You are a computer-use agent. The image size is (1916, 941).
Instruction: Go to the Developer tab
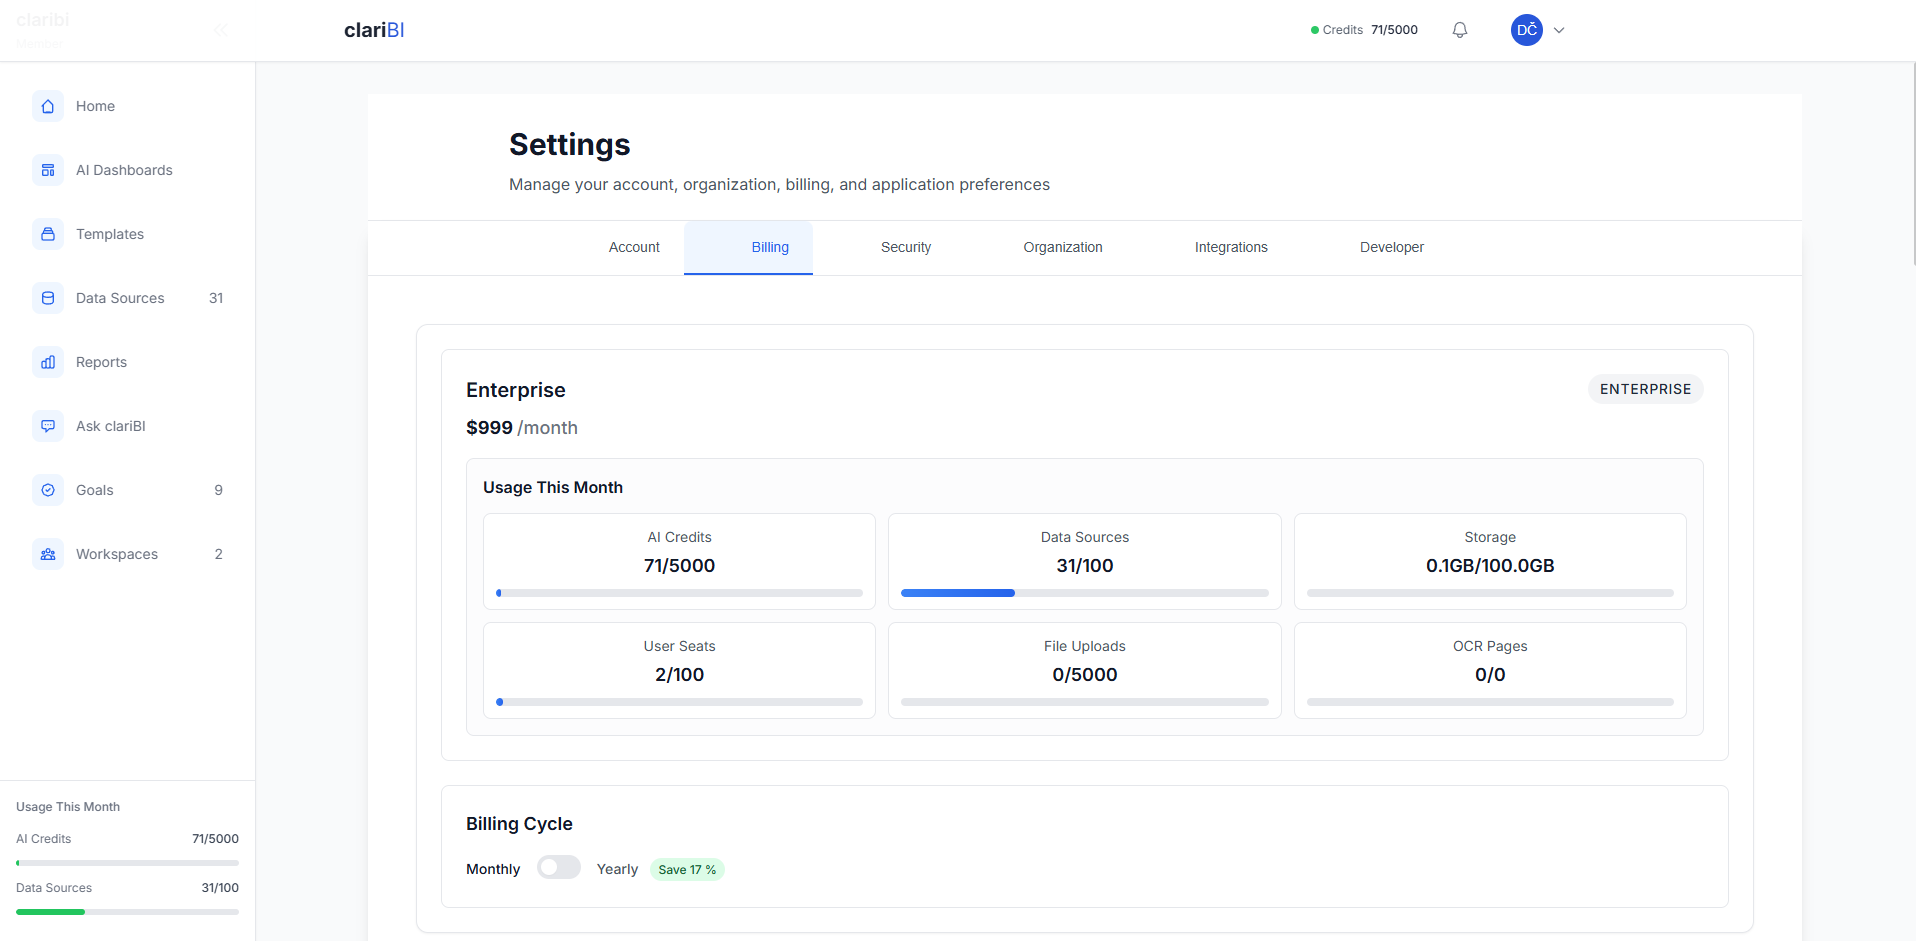(1392, 247)
